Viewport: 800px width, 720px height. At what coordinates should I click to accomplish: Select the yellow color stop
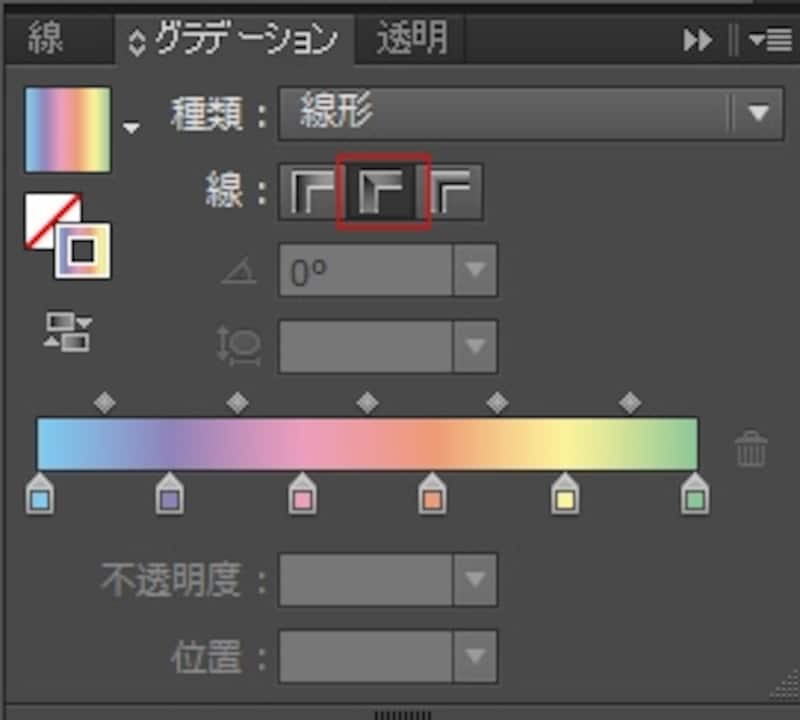coord(565,494)
